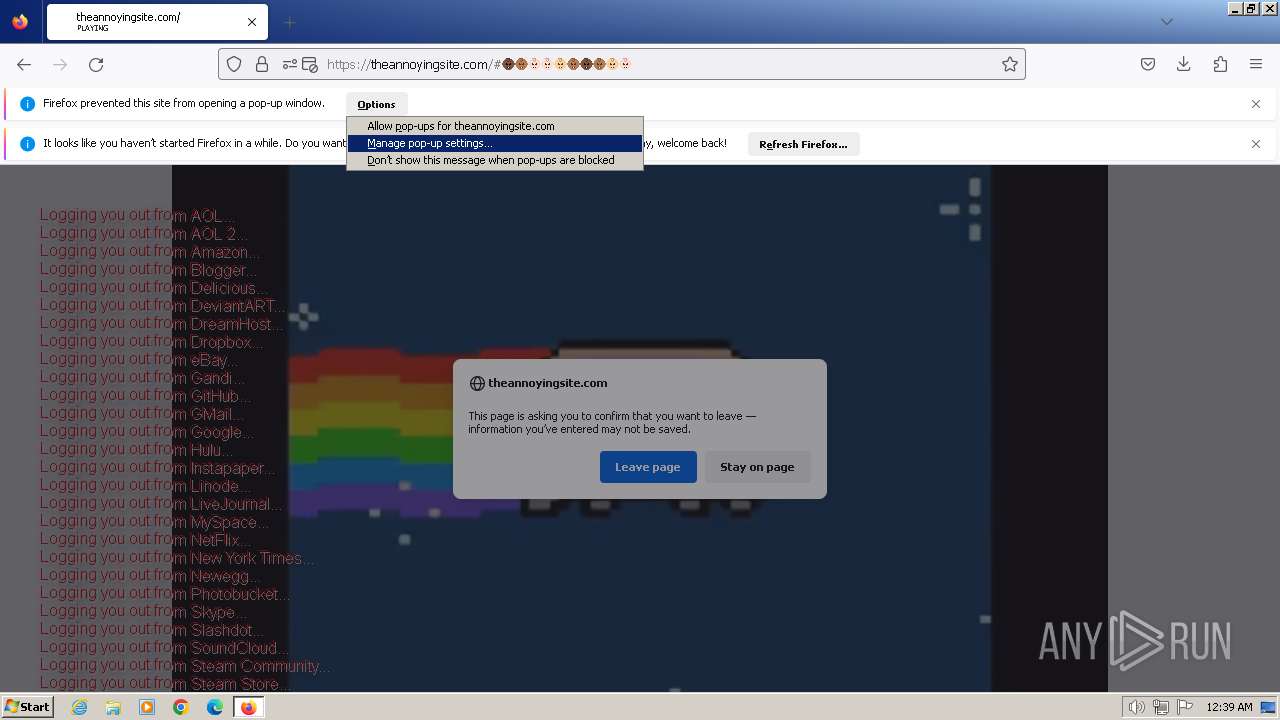This screenshot has width=1280, height=720.
Task: Launch Internet Explorer from taskbar
Action: point(79,707)
